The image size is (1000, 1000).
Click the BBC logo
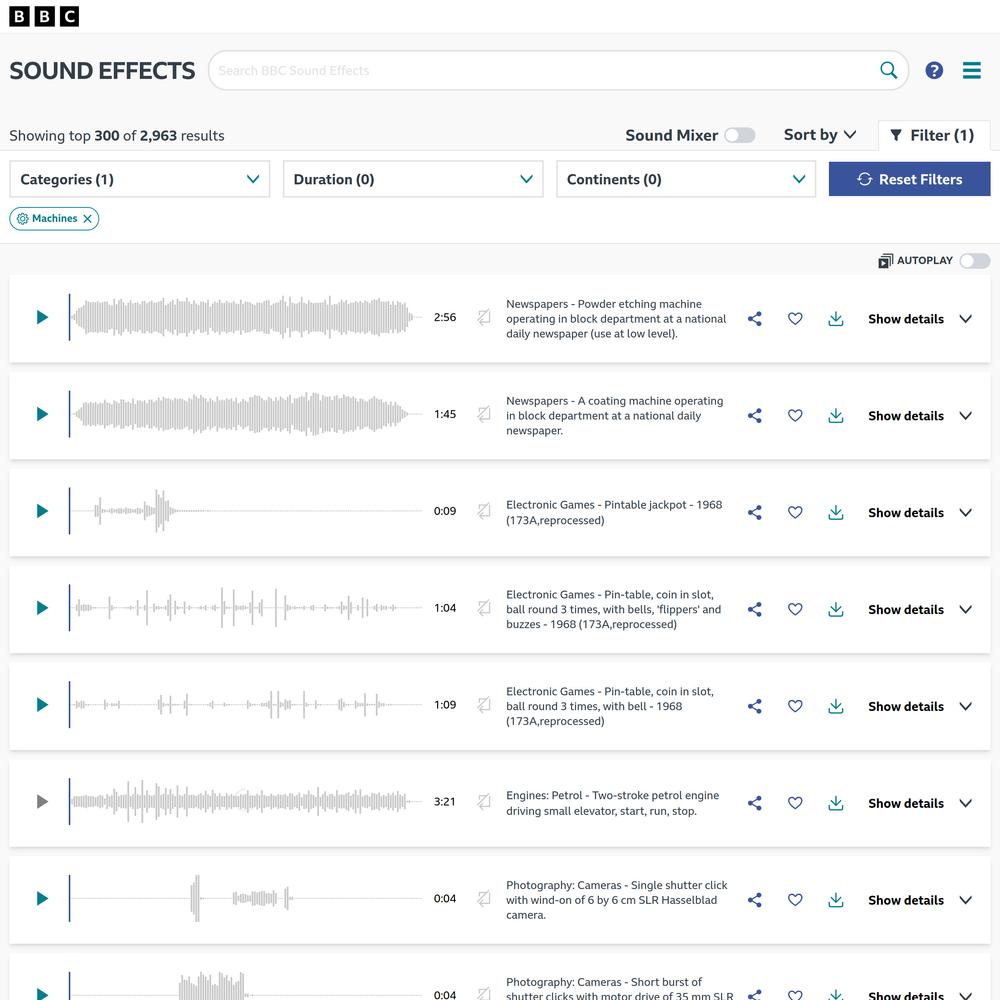(x=44, y=17)
